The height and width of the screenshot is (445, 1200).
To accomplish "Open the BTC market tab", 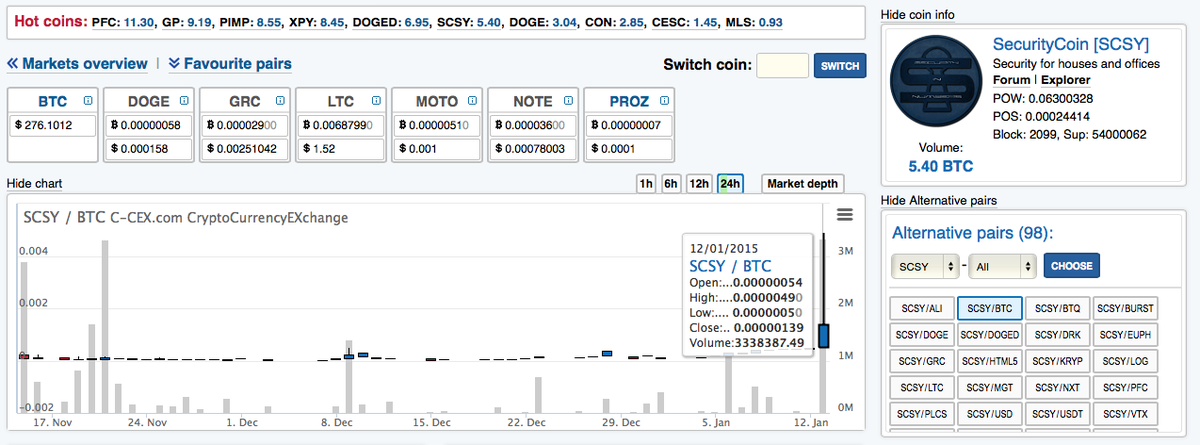I will [x=53, y=102].
